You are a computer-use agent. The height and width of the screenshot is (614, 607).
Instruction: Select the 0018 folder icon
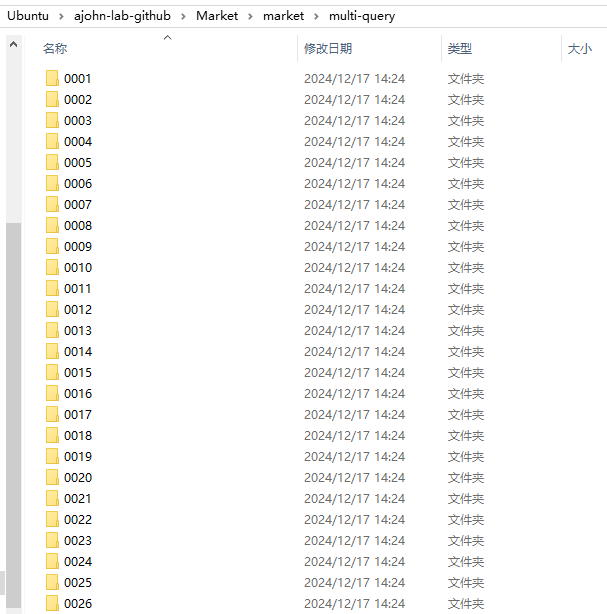[x=52, y=435]
